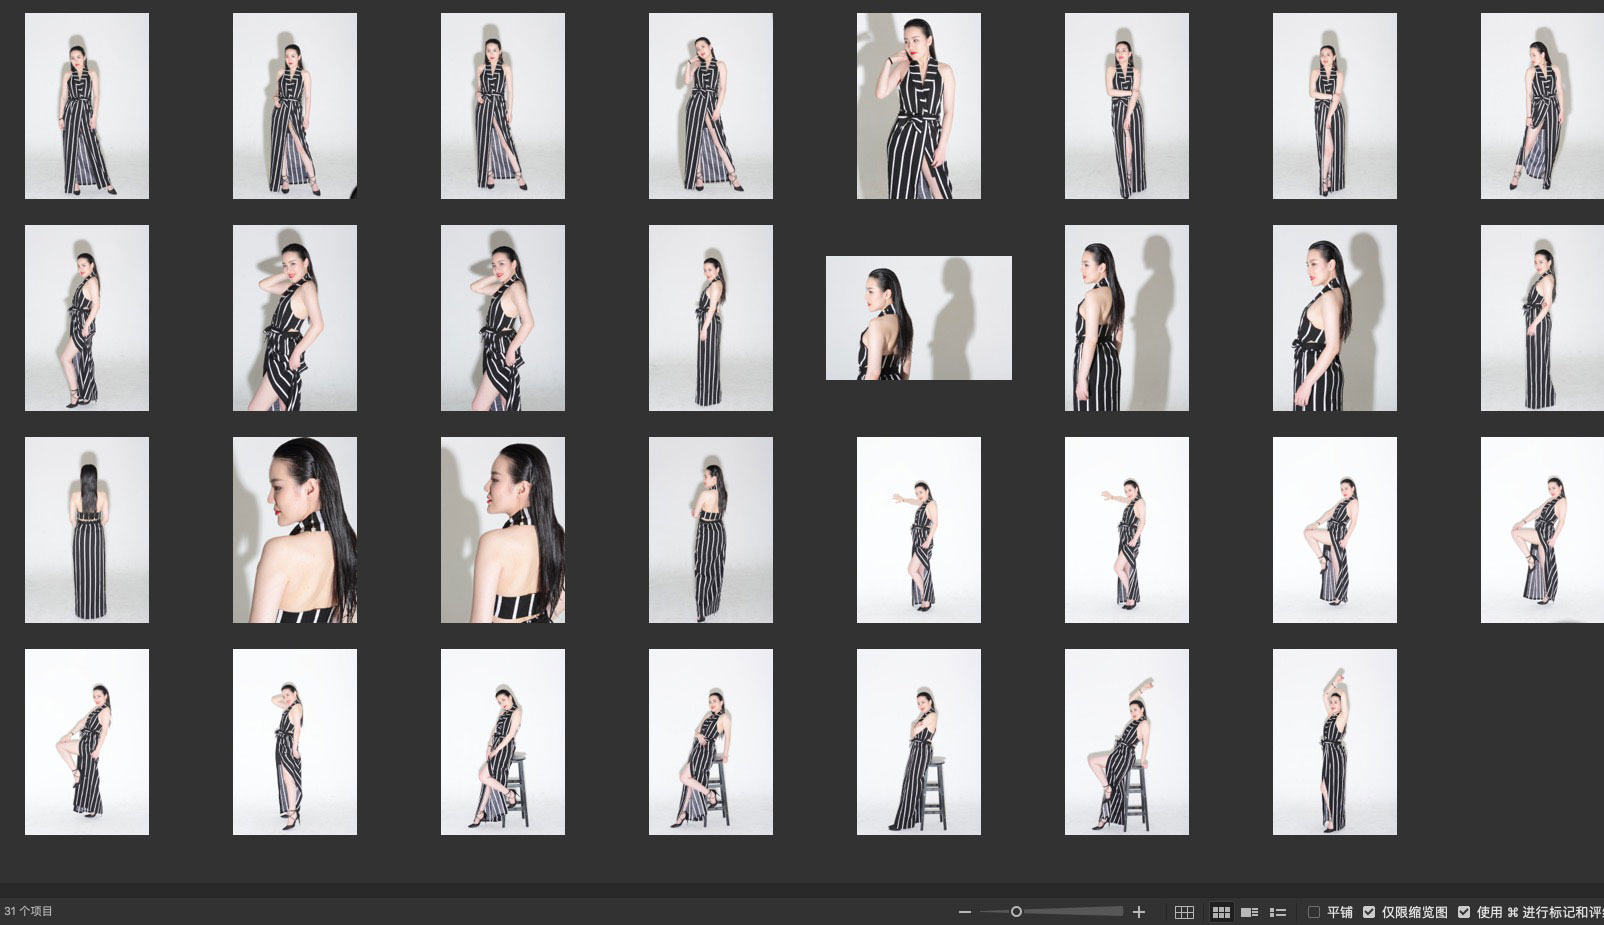Toggle 使用 ⌘ 进行标记和评级 checkbox
The image size is (1604, 925).
click(x=1464, y=912)
